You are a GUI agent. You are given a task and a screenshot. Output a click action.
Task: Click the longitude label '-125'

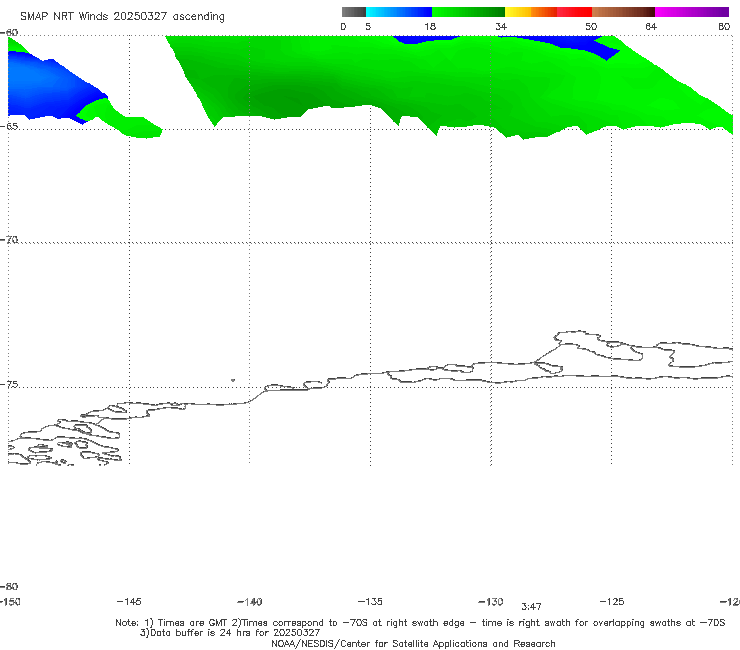[x=612, y=601]
